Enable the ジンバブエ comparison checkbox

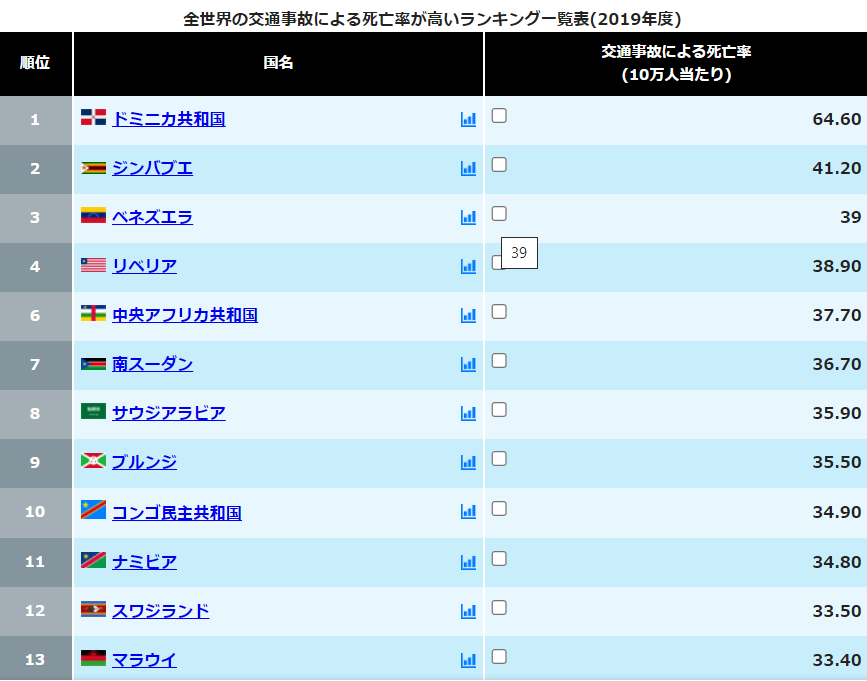[499, 164]
